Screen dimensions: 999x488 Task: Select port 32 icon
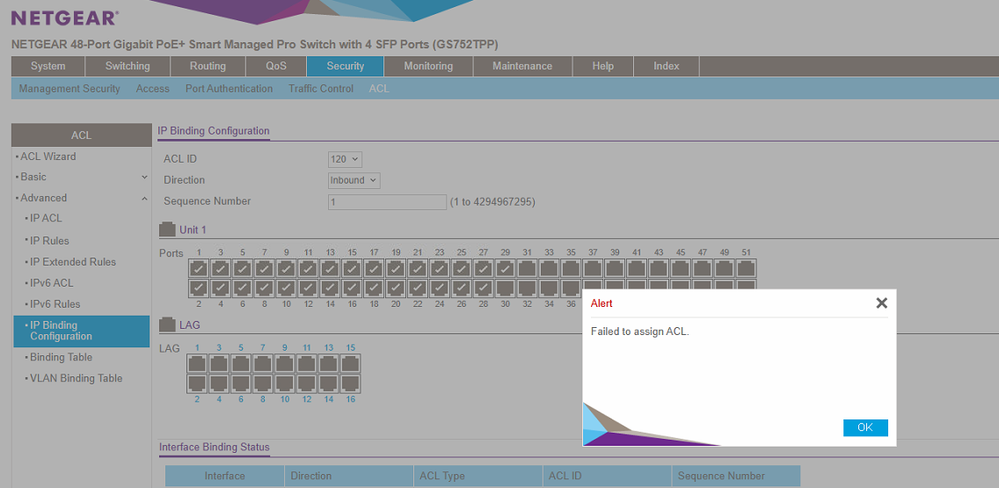(x=528, y=288)
